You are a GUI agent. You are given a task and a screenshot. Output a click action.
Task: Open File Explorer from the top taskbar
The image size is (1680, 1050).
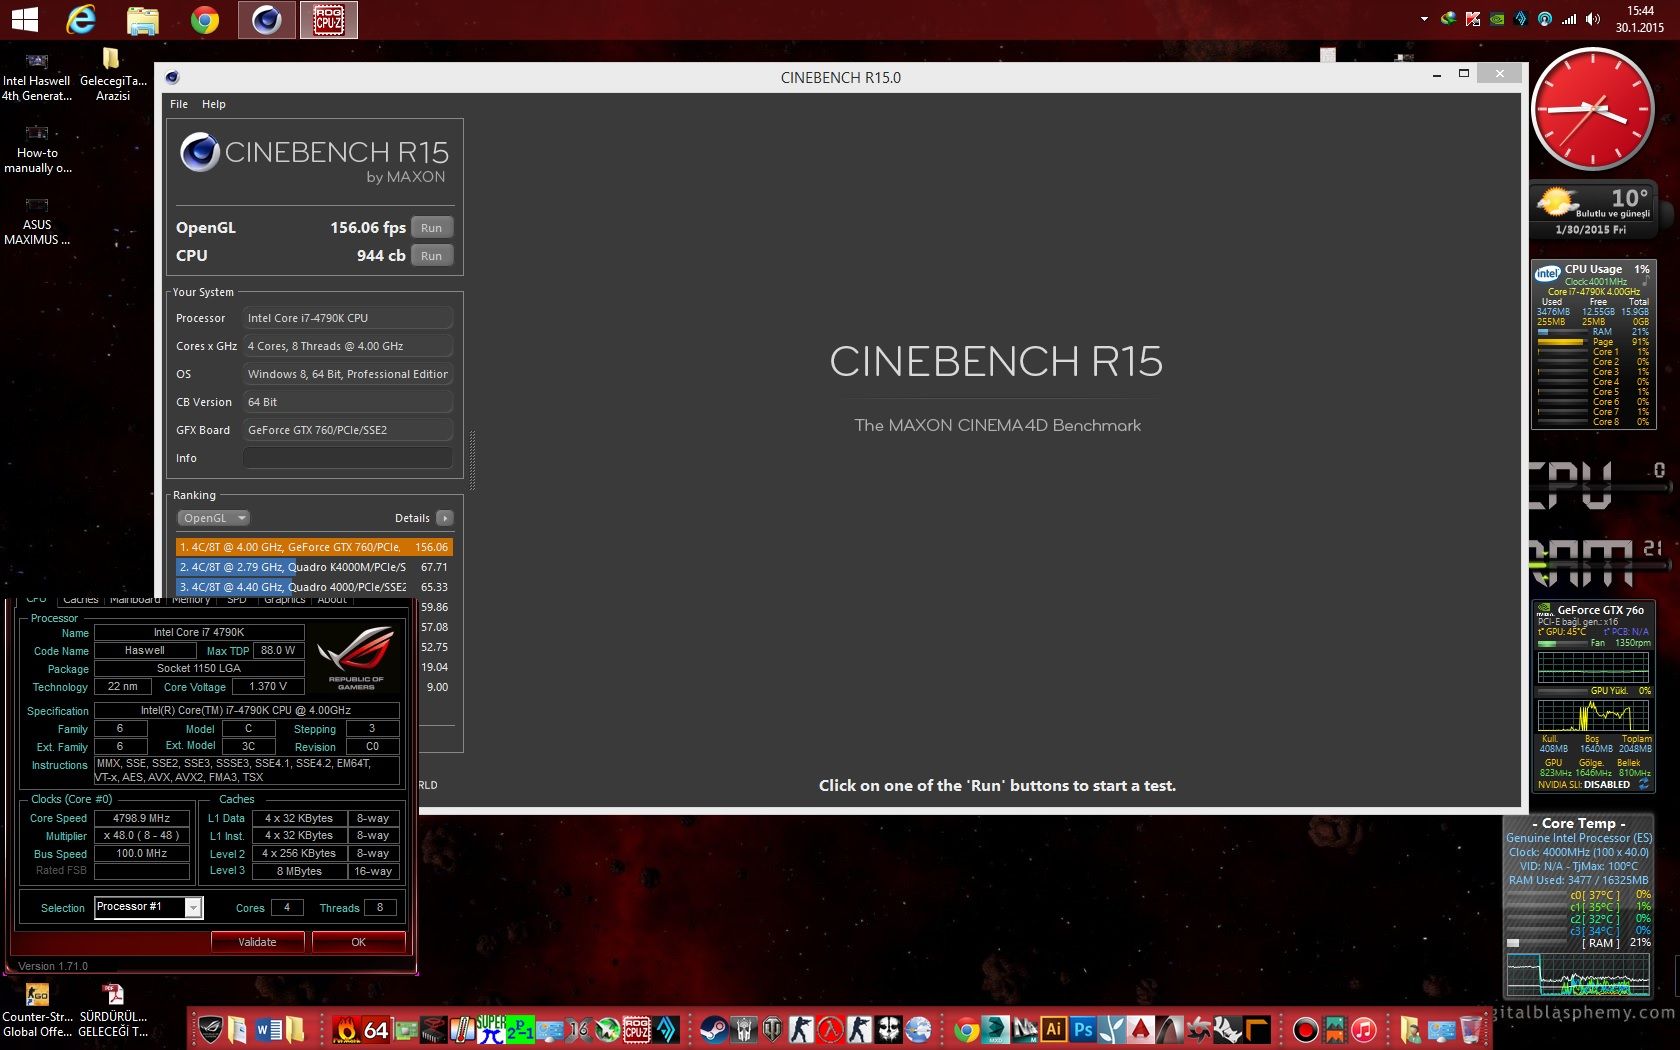[x=143, y=20]
